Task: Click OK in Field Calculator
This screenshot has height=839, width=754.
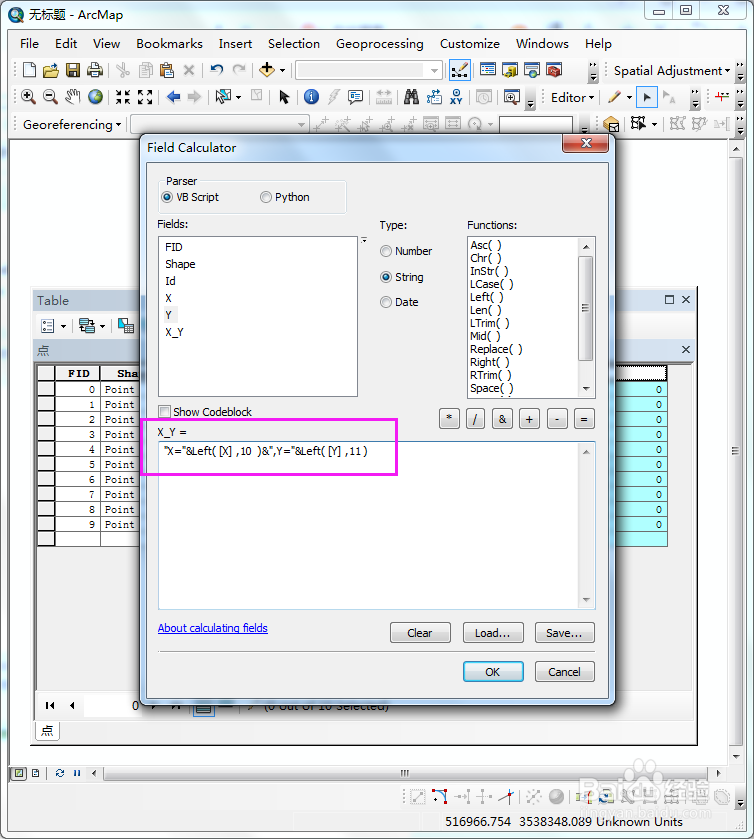Action: (493, 672)
